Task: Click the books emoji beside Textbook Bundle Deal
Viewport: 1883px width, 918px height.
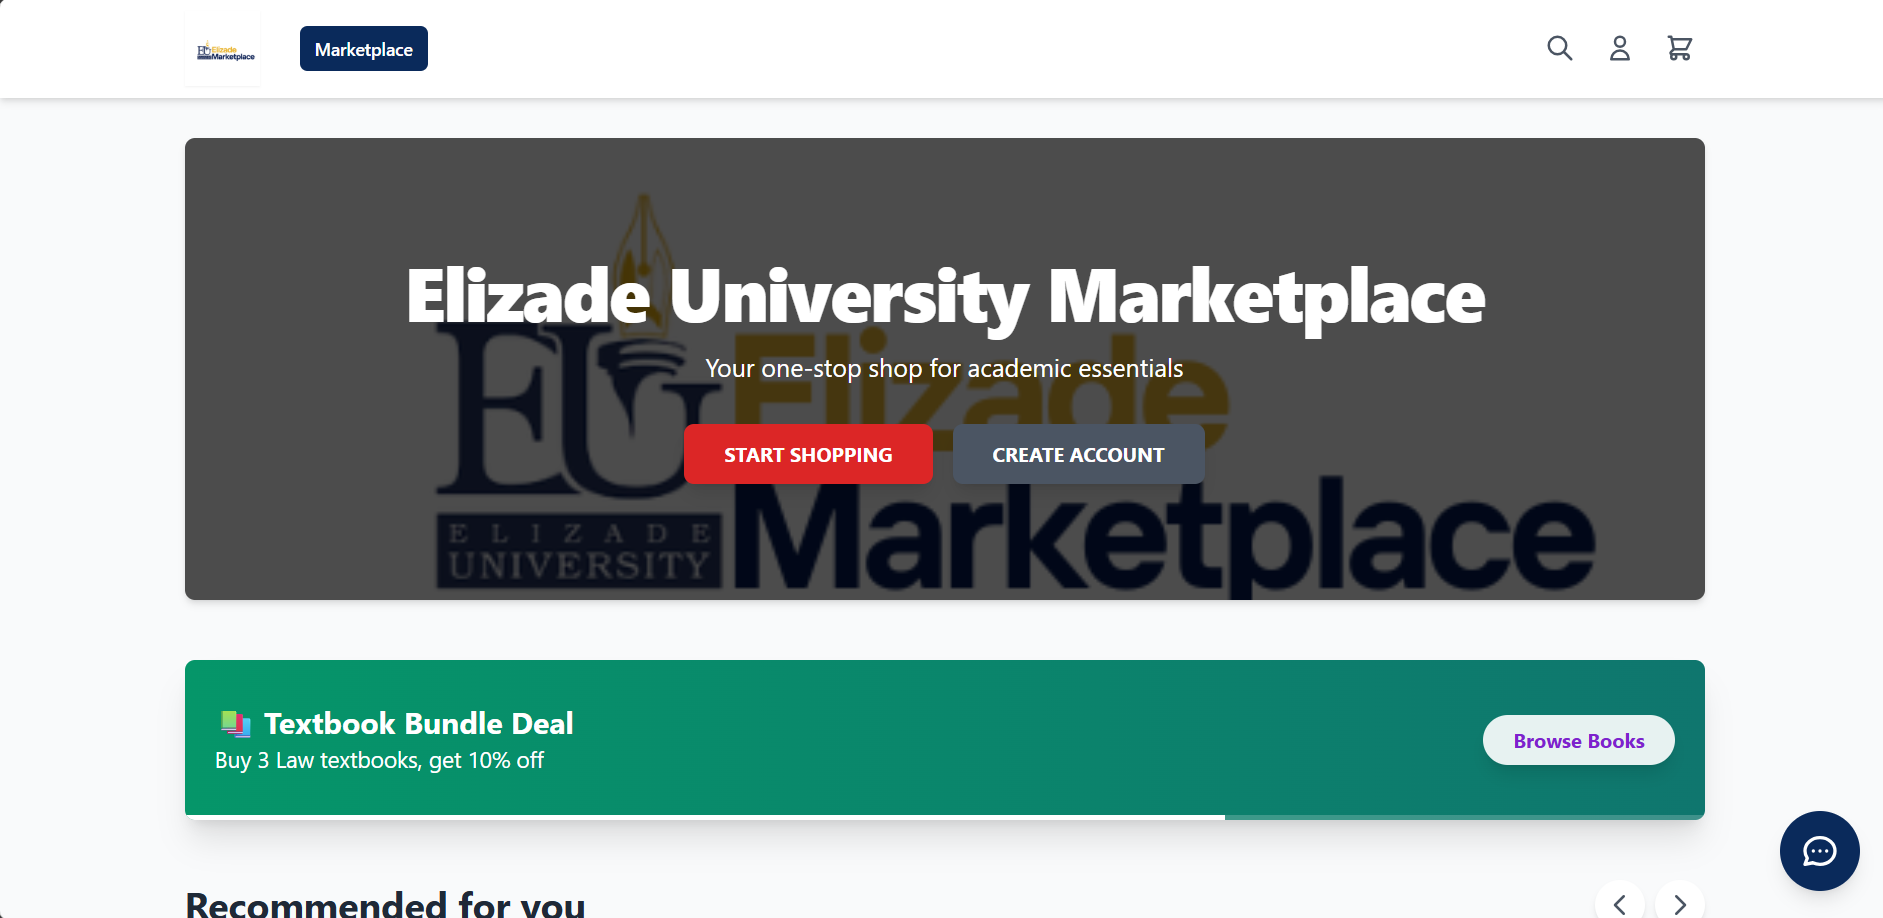Action: [235, 723]
